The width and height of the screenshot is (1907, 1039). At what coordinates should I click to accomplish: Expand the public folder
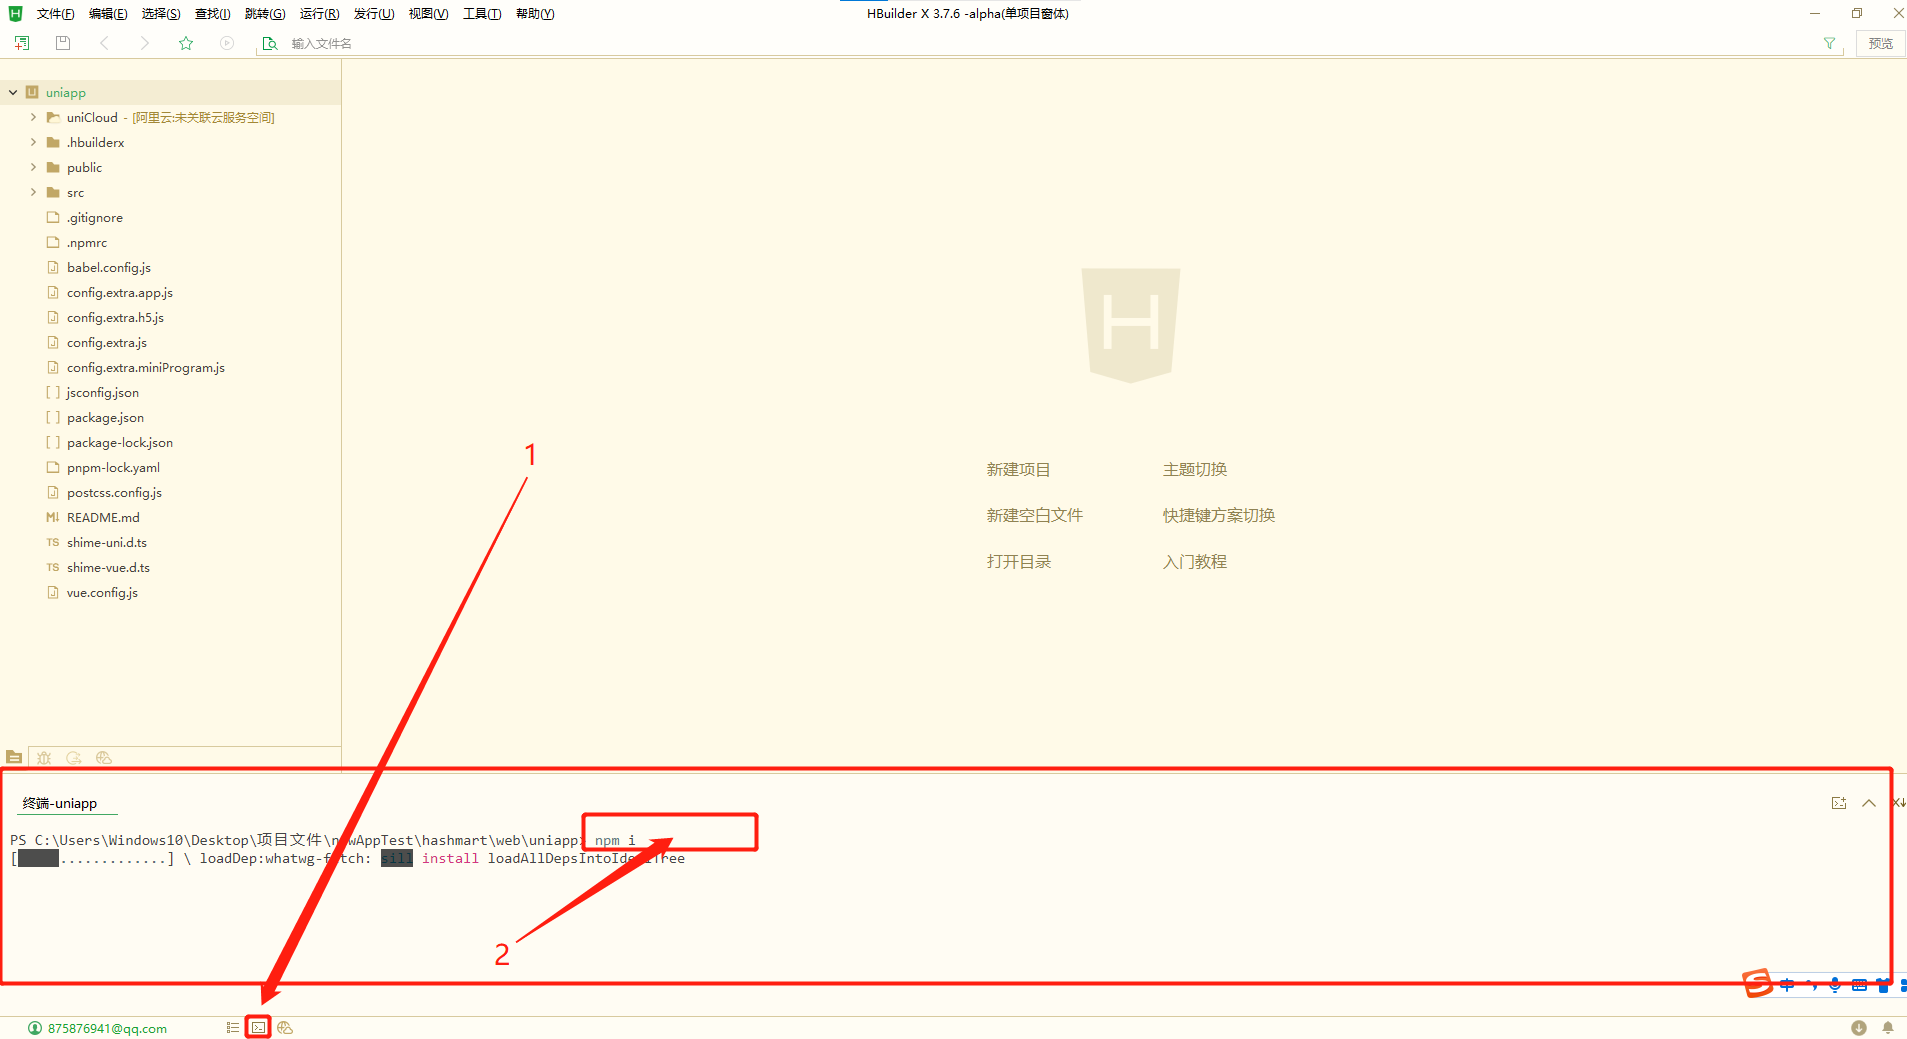click(x=33, y=167)
